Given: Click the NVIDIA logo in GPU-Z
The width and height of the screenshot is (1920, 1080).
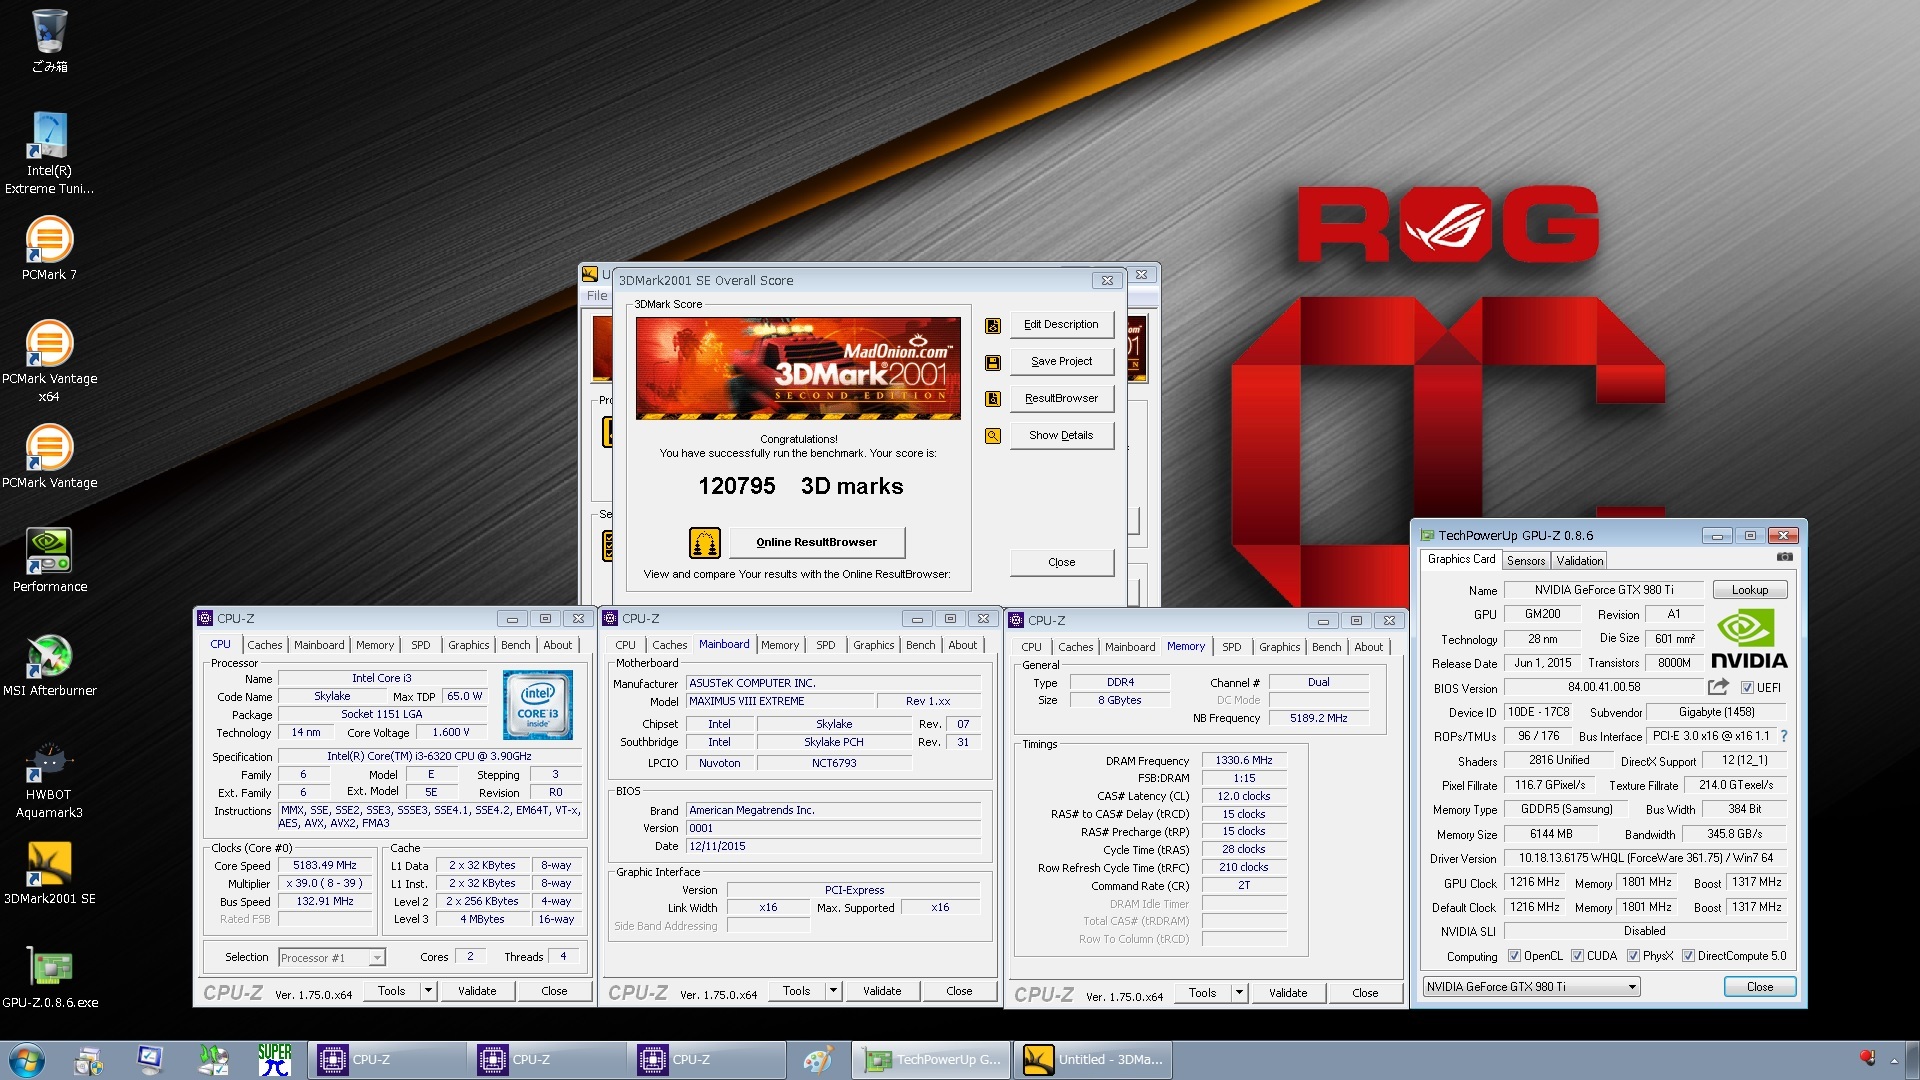Looking at the screenshot, I should point(1749,639).
